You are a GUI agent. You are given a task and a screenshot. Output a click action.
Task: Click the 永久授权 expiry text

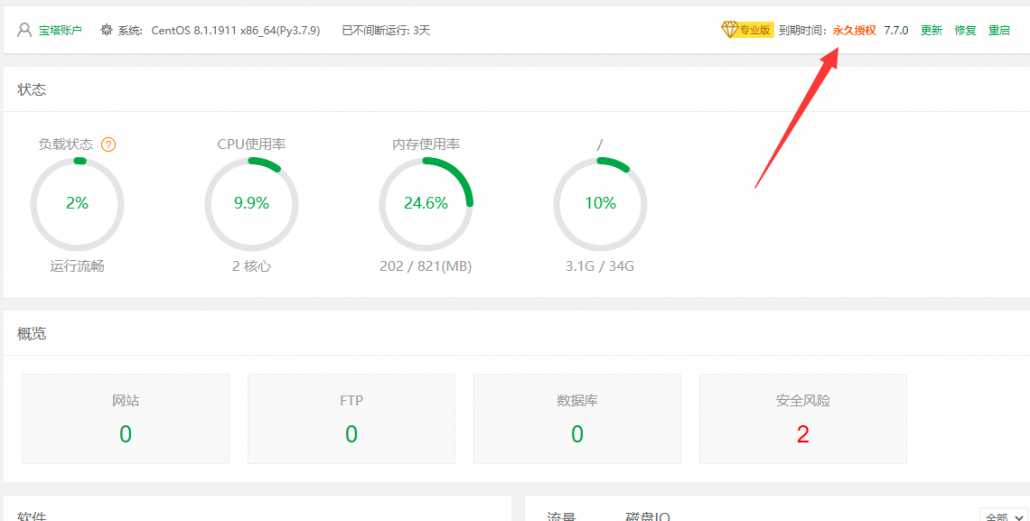click(x=854, y=30)
